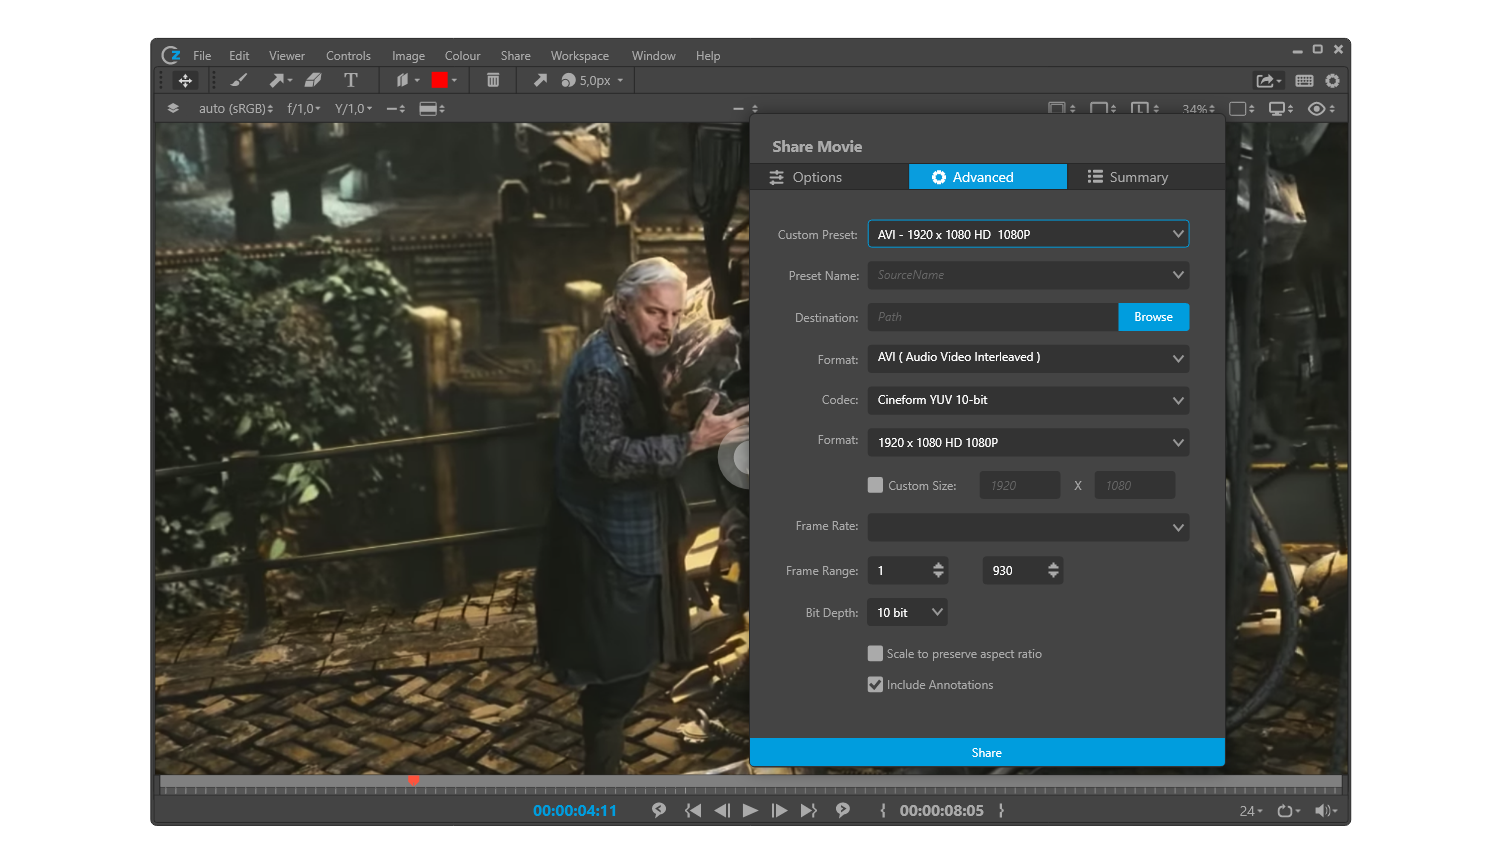Click the Destination Path input field
This screenshot has width=1496, height=866.
click(x=993, y=317)
